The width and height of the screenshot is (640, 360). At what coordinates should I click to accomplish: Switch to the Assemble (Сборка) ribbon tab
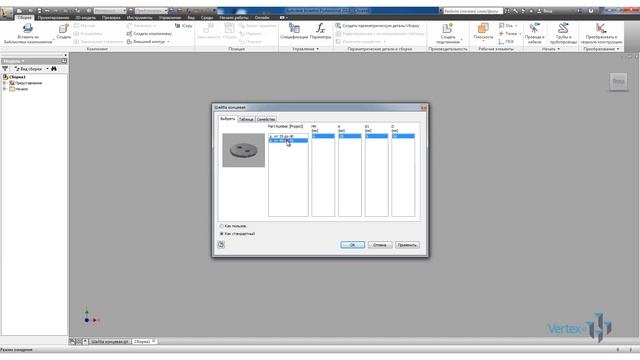click(x=24, y=18)
